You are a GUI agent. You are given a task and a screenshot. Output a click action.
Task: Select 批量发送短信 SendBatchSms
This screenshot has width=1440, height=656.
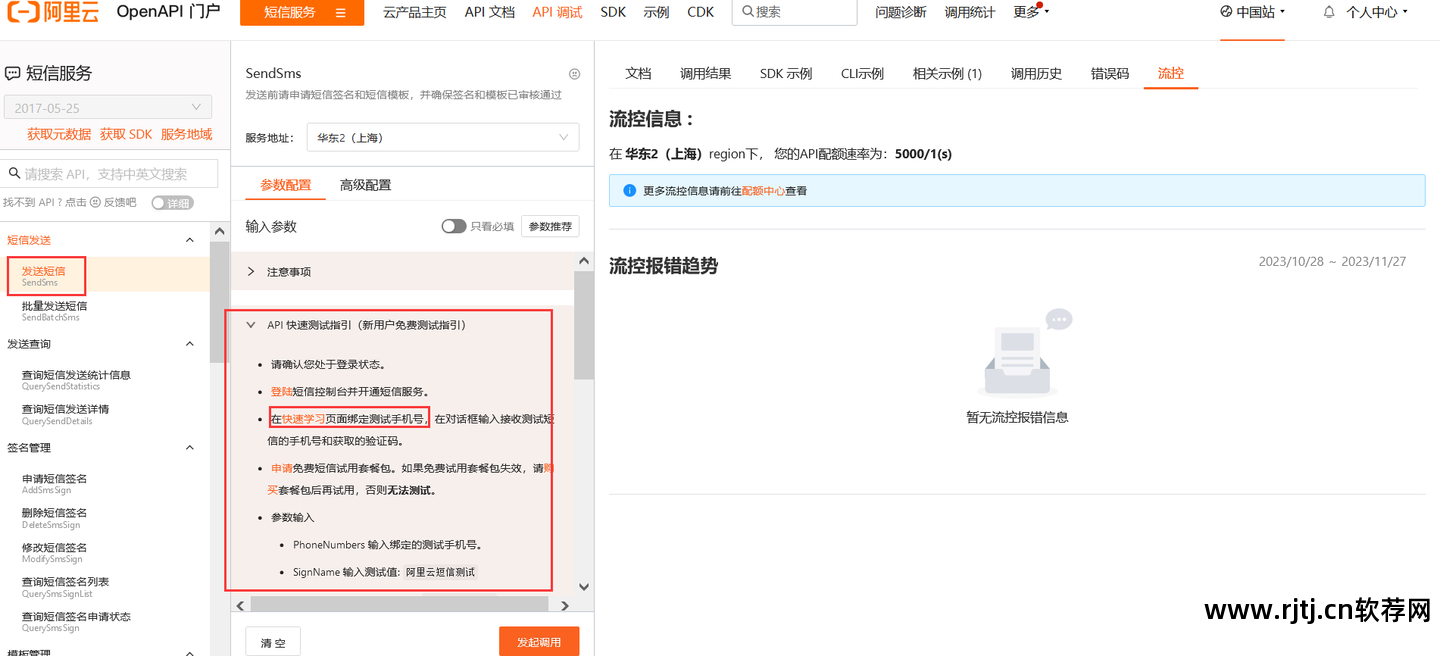click(x=54, y=311)
